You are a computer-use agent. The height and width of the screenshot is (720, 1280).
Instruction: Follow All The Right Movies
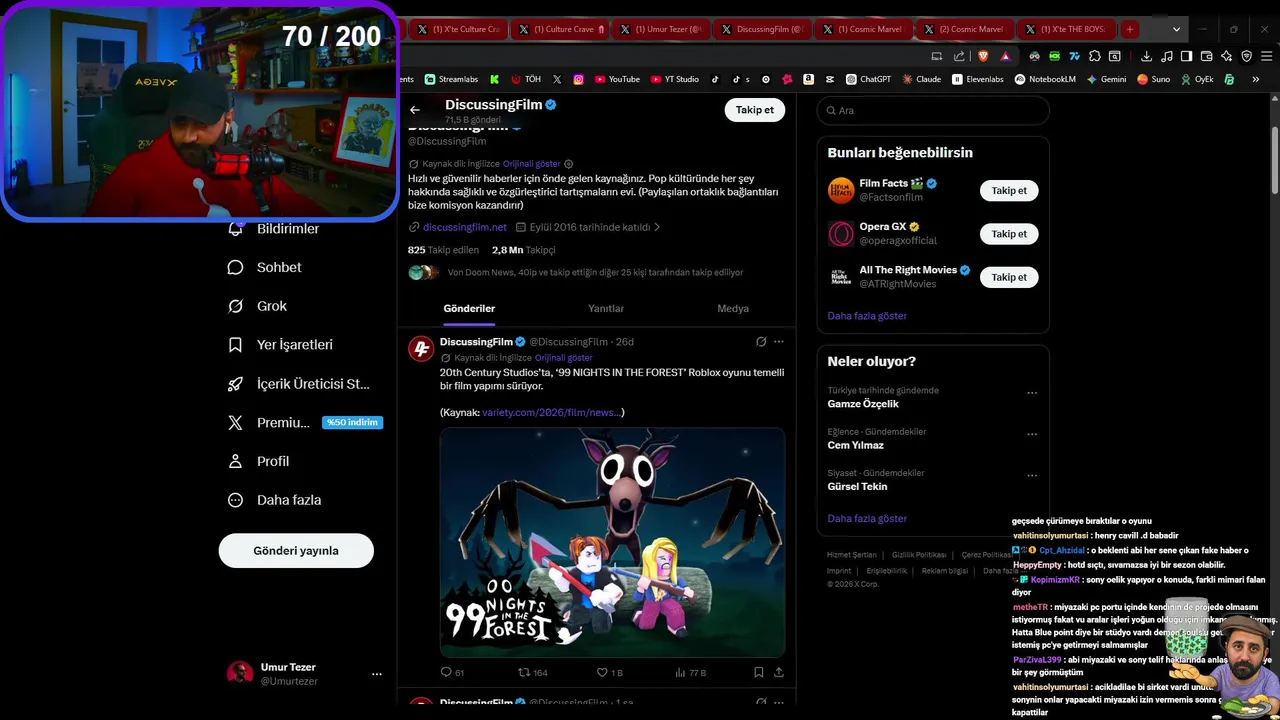1009,277
